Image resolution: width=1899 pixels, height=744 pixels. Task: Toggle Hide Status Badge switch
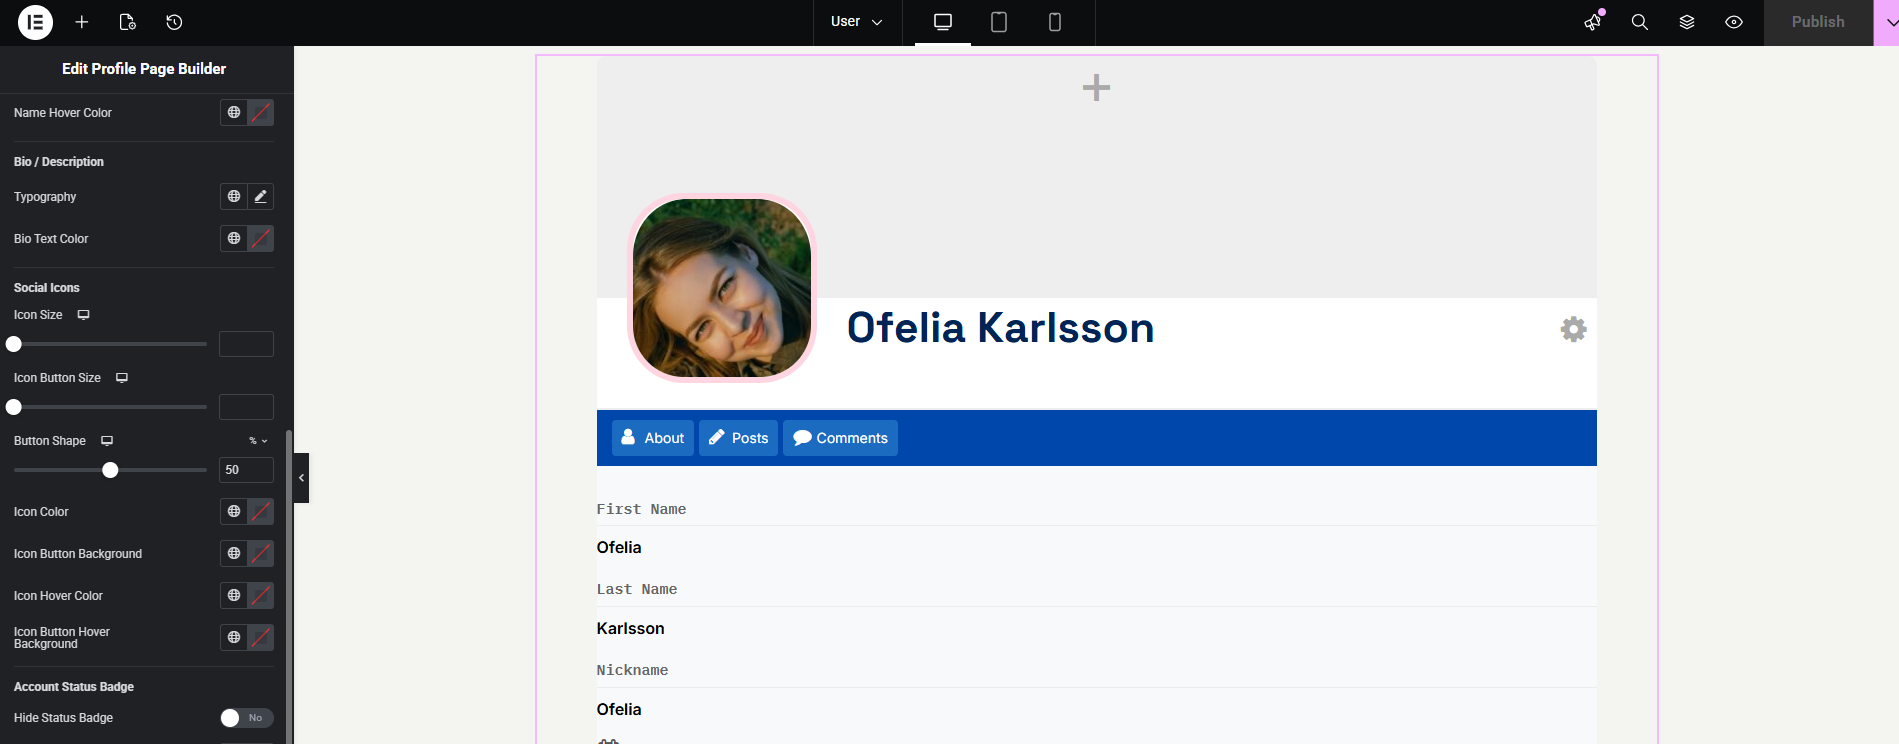click(x=247, y=718)
